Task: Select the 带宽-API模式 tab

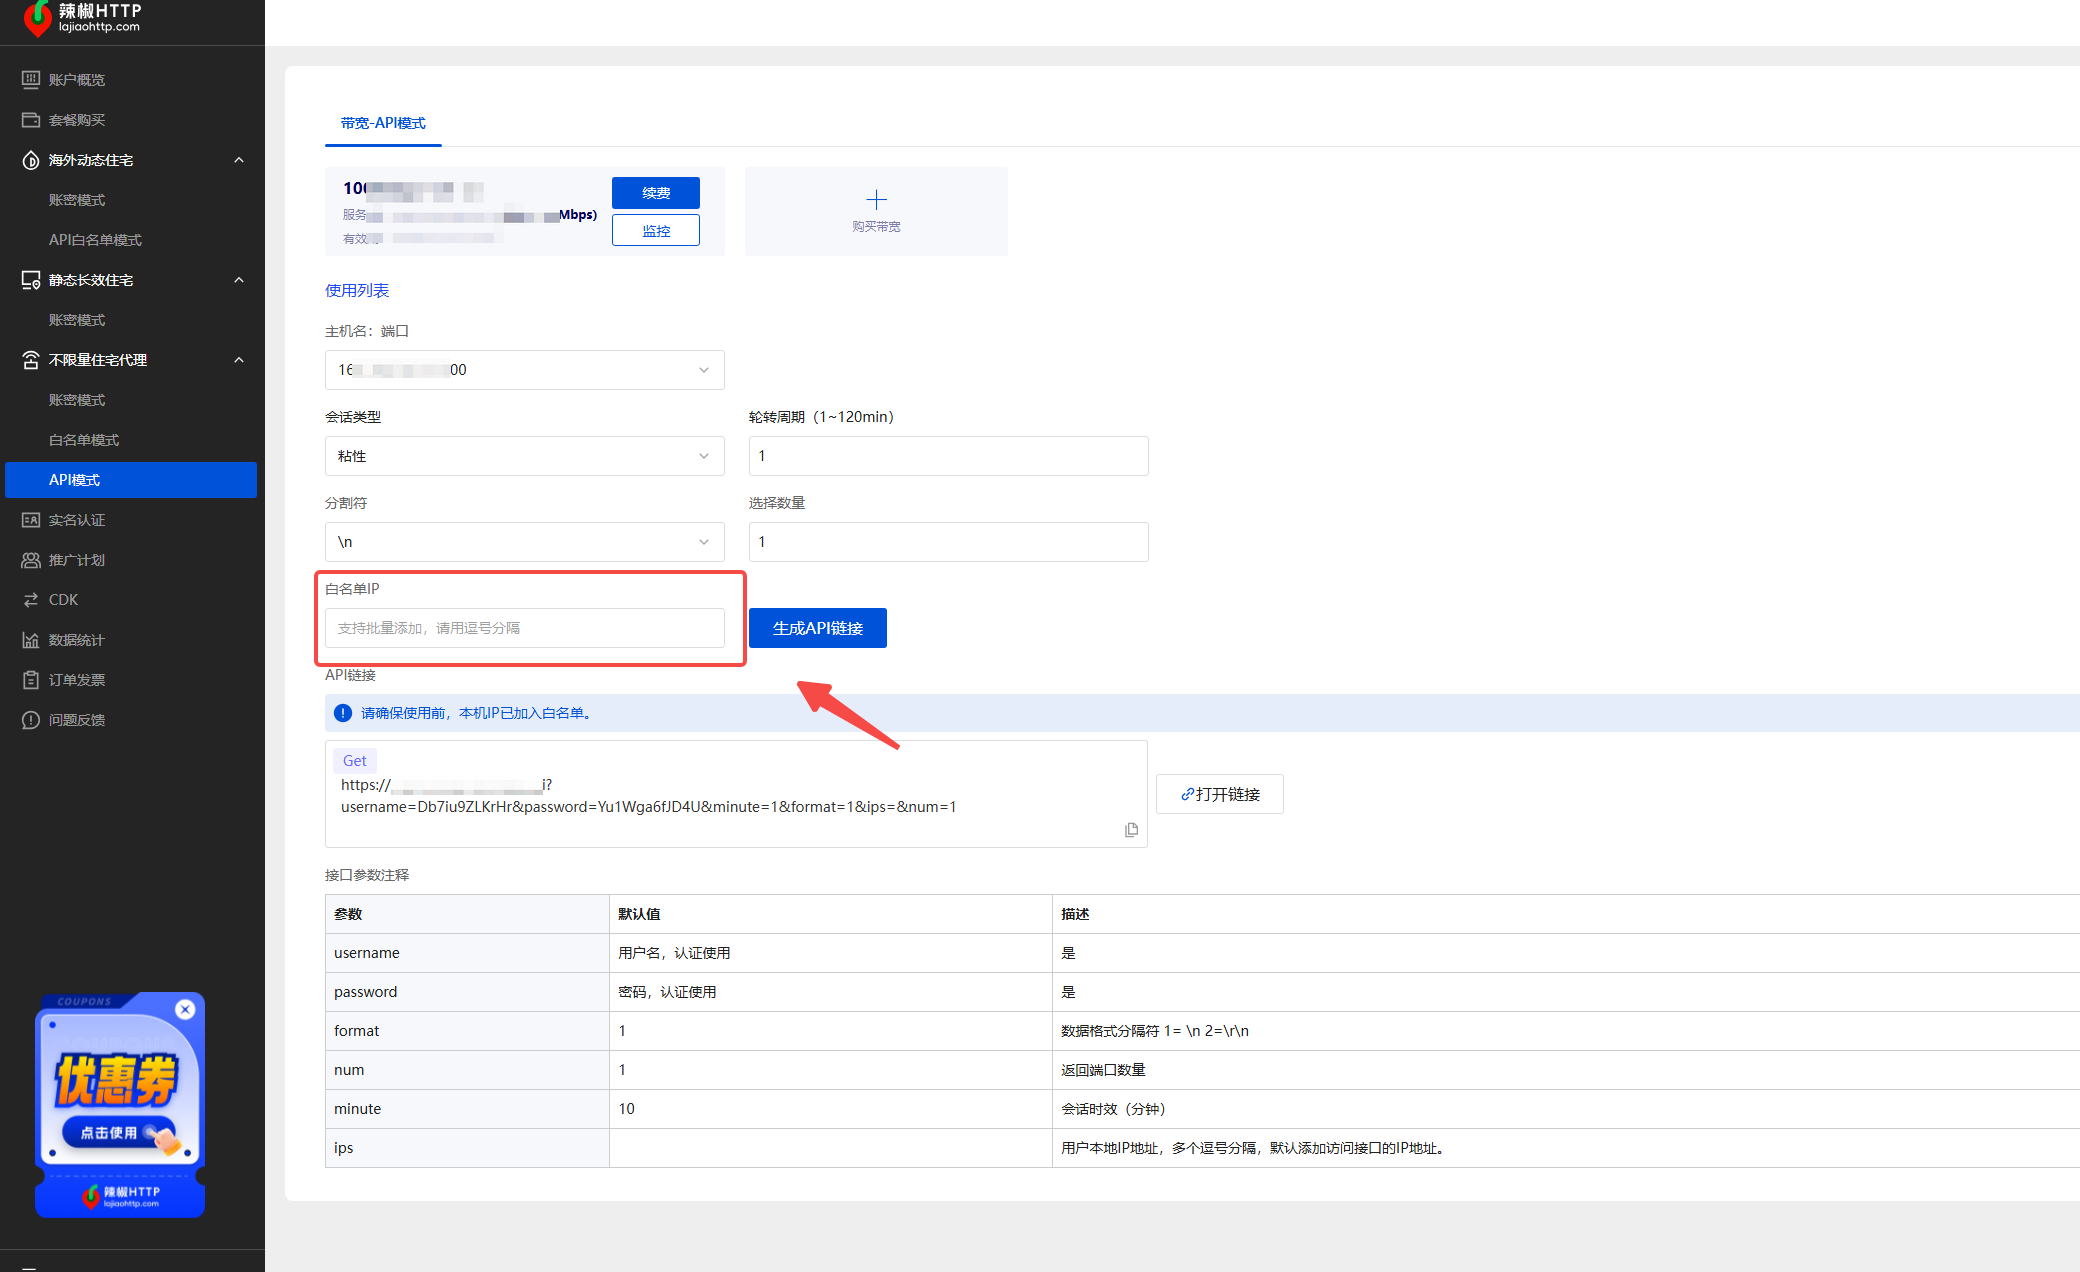Action: 383,123
